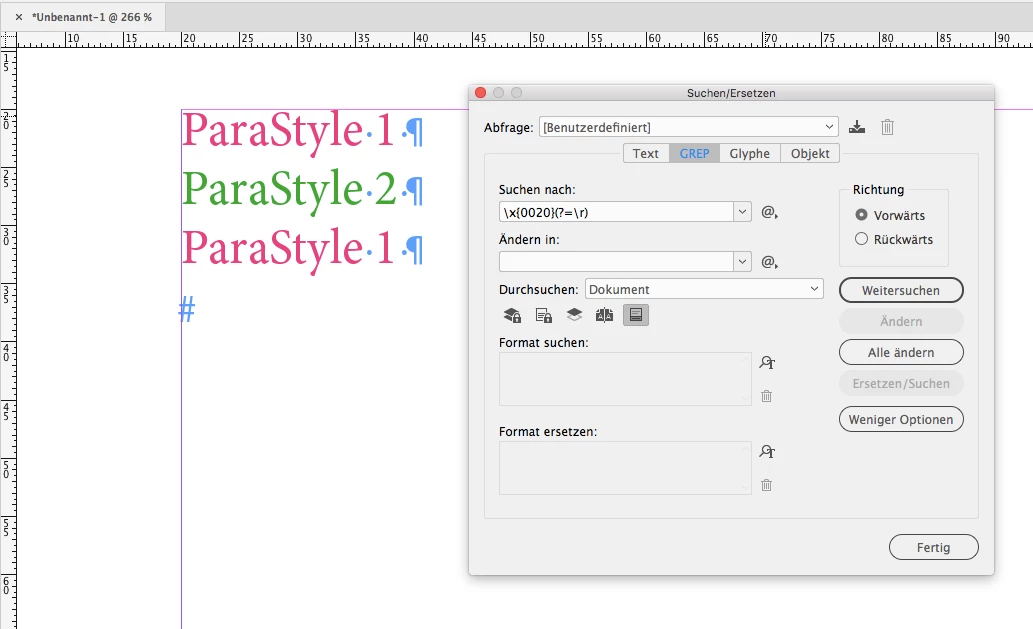Screen dimensions: 1033x629
Task: Click the Format ersetzen box
Action: click(625, 468)
